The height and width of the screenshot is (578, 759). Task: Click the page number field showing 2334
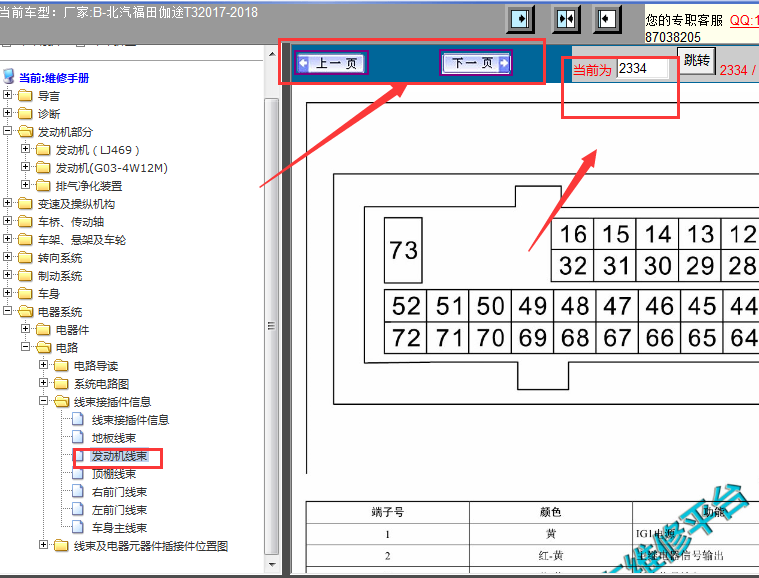pos(642,69)
